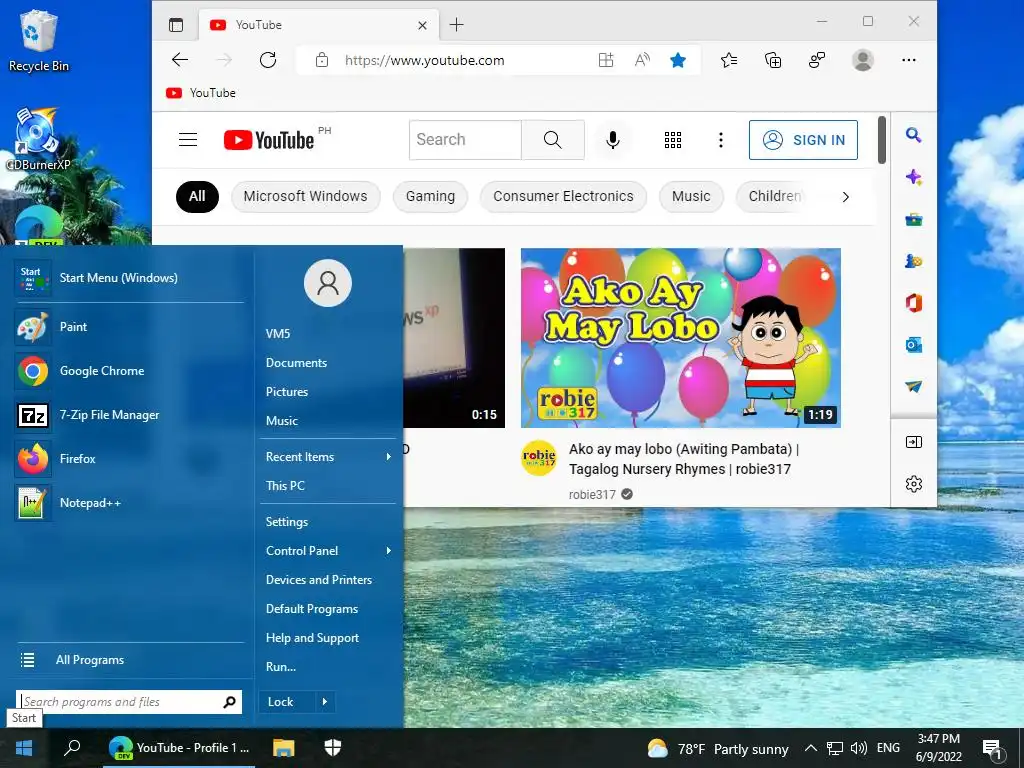Click the YouTube page vertical scrollbar
Viewport: 1024px width, 768px height.
pyautogui.click(x=882, y=140)
